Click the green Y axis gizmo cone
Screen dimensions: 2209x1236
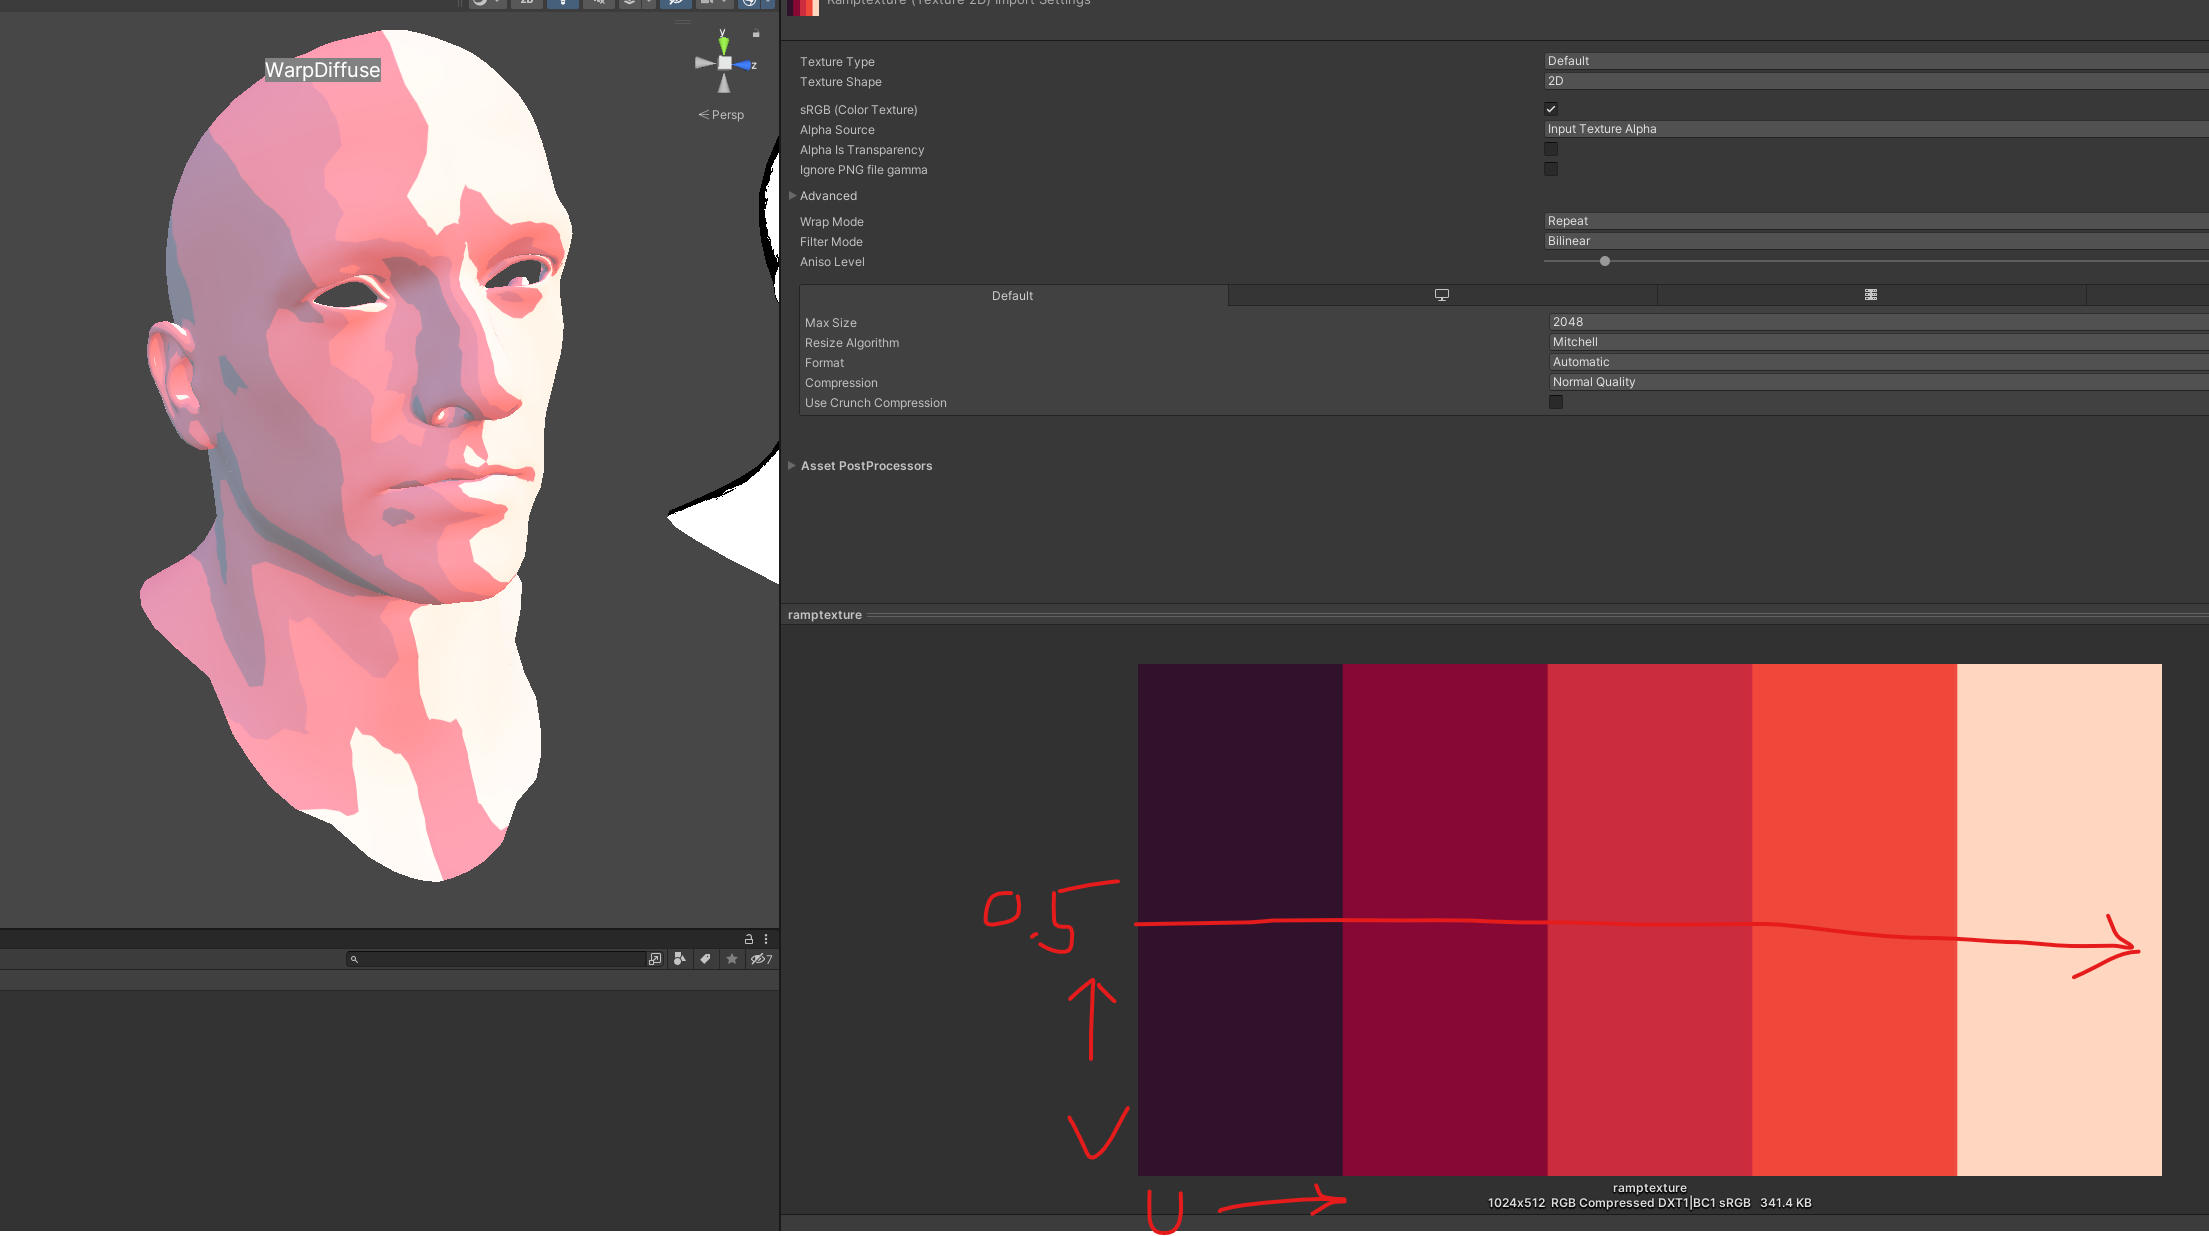[723, 44]
